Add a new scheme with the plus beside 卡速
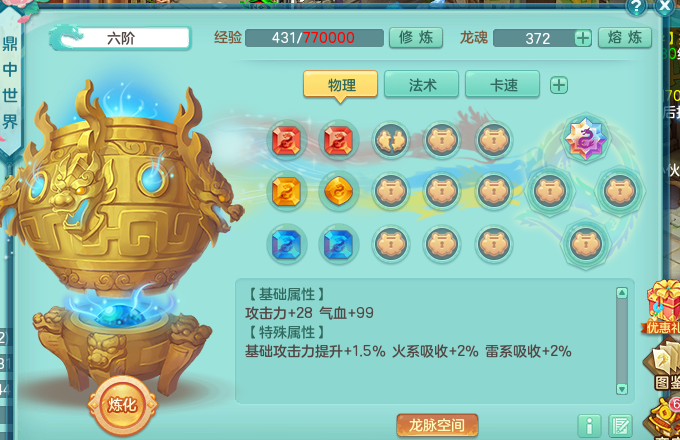Viewport: 680px width, 440px height. (559, 85)
